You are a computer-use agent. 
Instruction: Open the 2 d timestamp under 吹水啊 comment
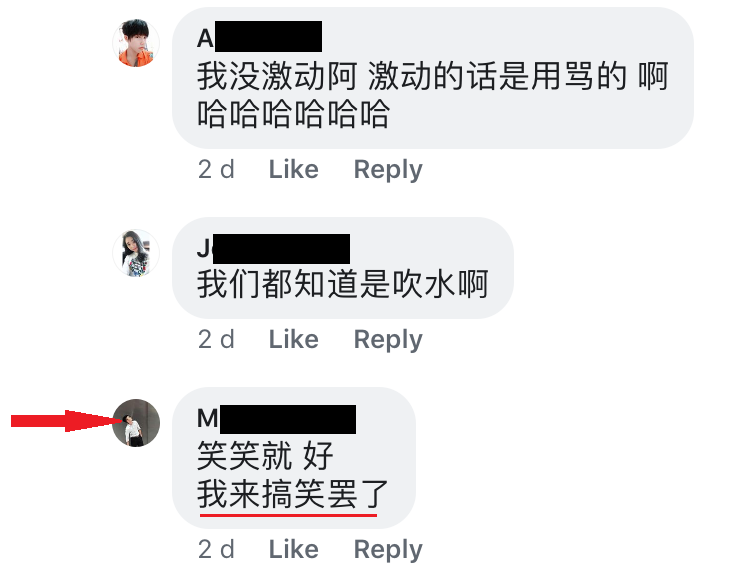[x=216, y=340]
